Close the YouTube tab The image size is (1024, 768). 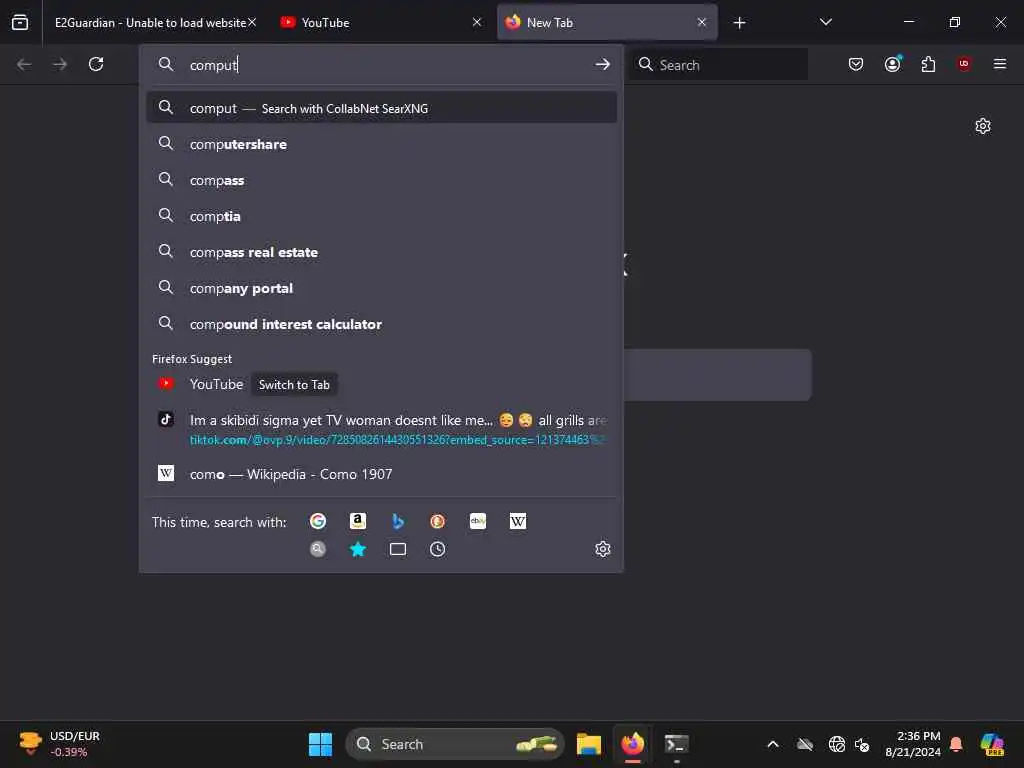pos(477,22)
